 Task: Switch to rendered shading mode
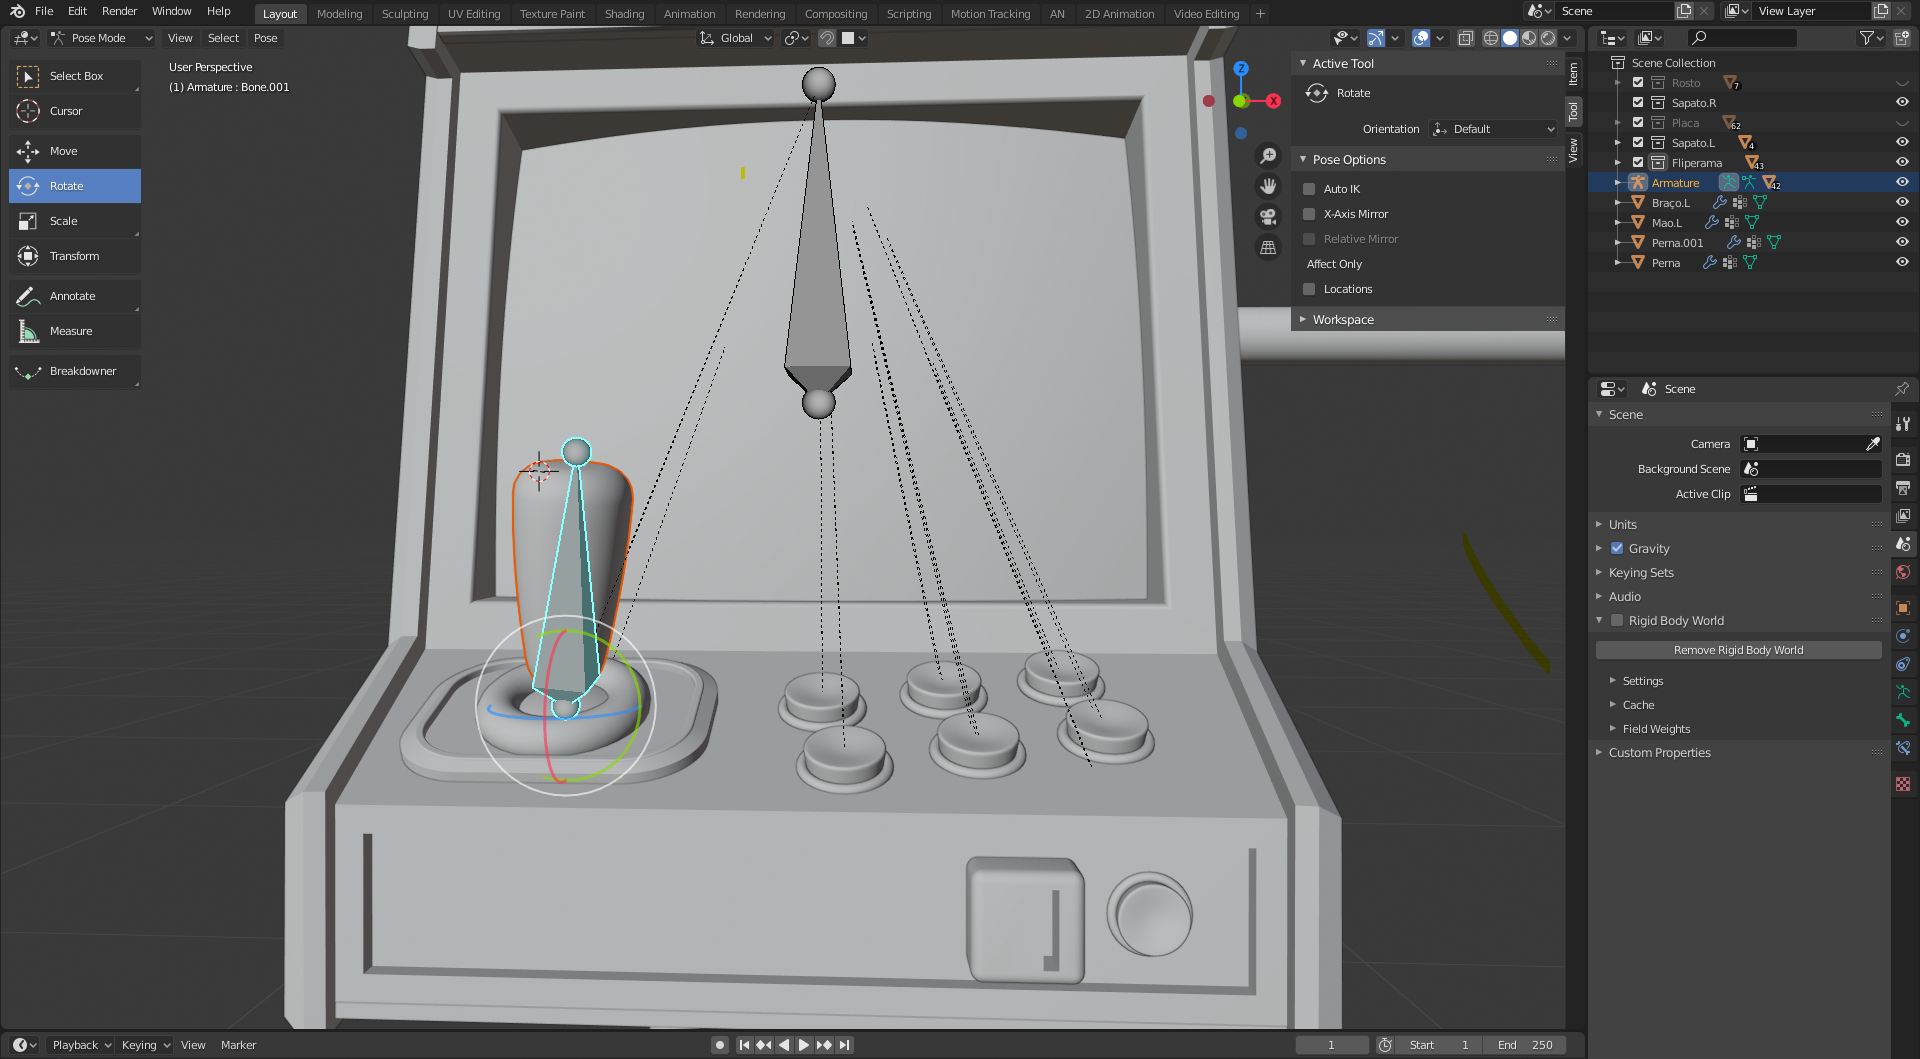1548,38
